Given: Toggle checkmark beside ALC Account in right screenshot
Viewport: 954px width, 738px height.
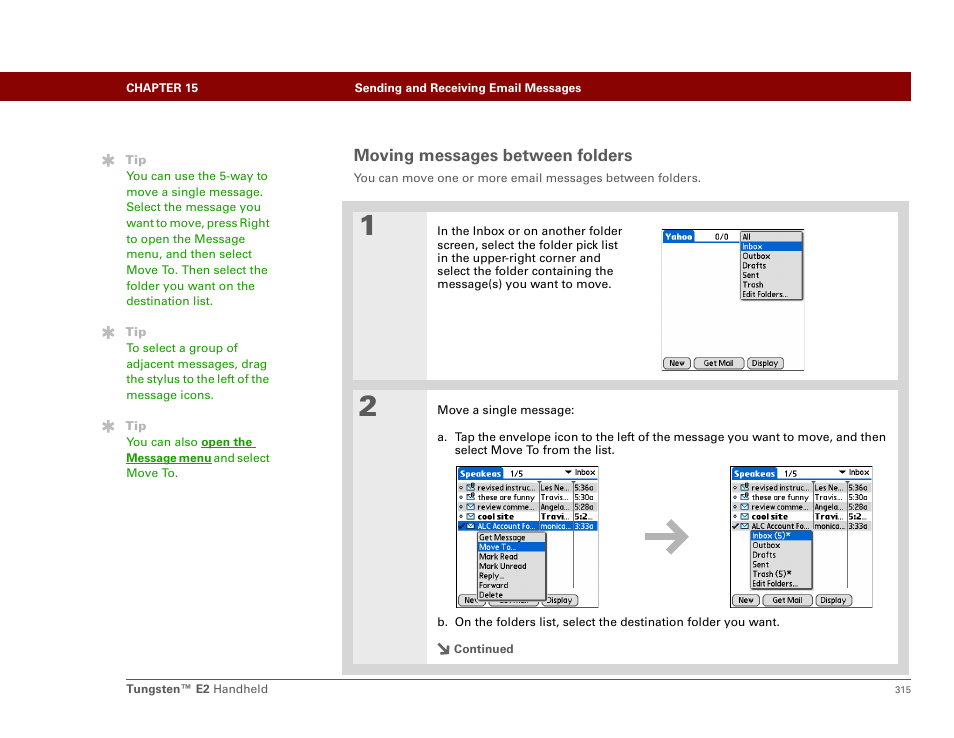Looking at the screenshot, I should coord(735,526).
